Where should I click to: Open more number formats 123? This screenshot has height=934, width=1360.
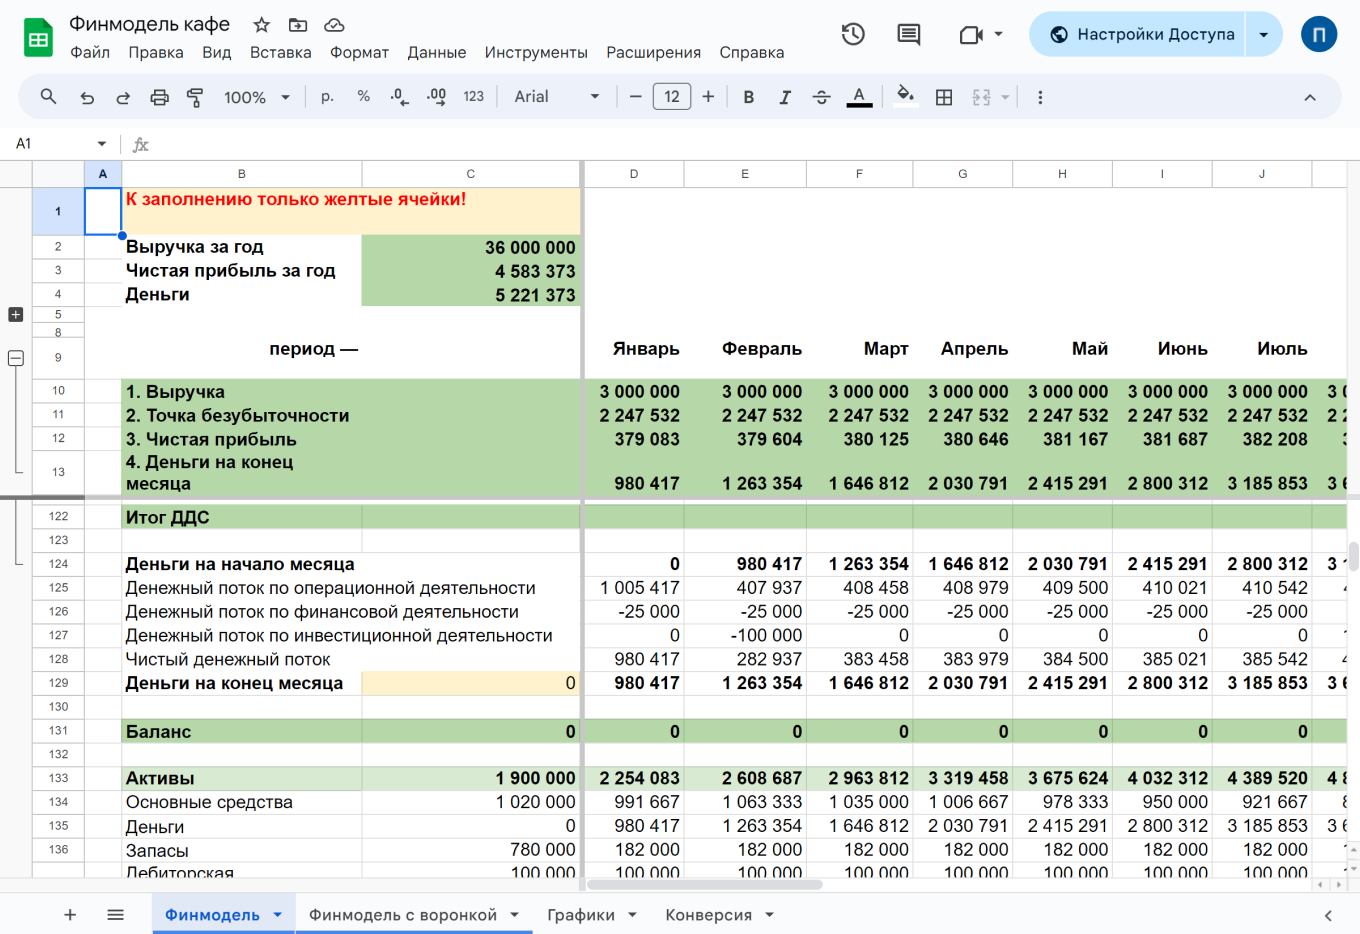pyautogui.click(x=473, y=97)
